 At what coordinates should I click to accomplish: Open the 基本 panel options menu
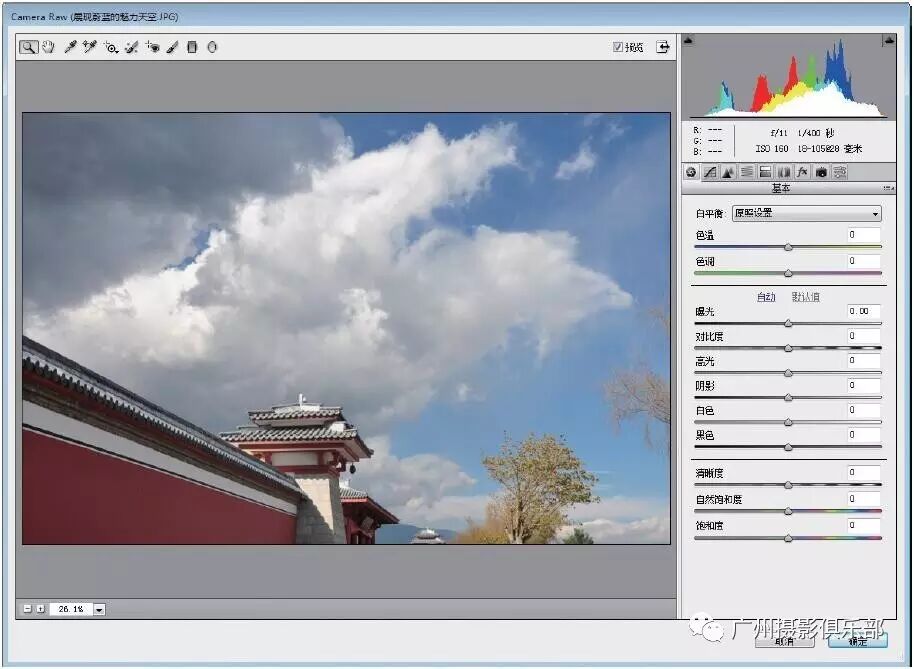(x=888, y=188)
